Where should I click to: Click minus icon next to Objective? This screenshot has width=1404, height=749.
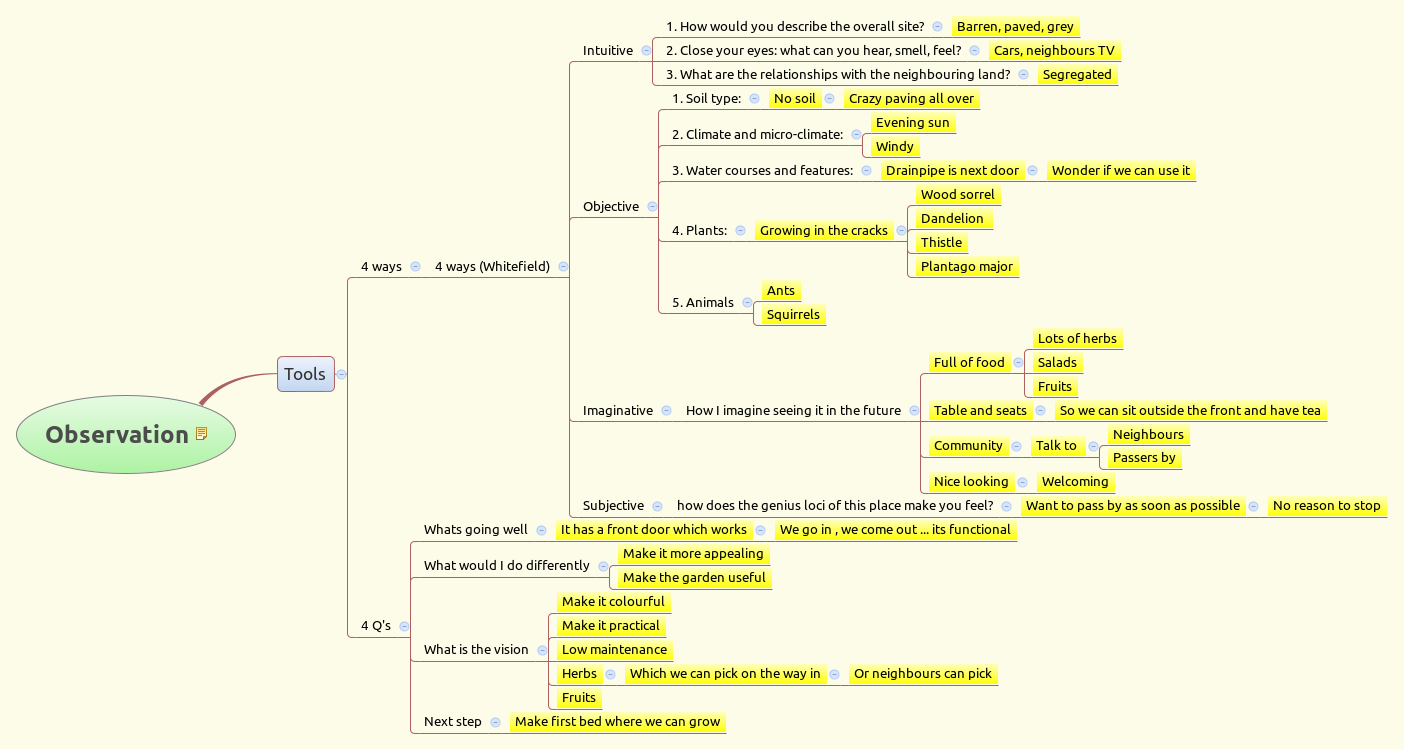[653, 207]
